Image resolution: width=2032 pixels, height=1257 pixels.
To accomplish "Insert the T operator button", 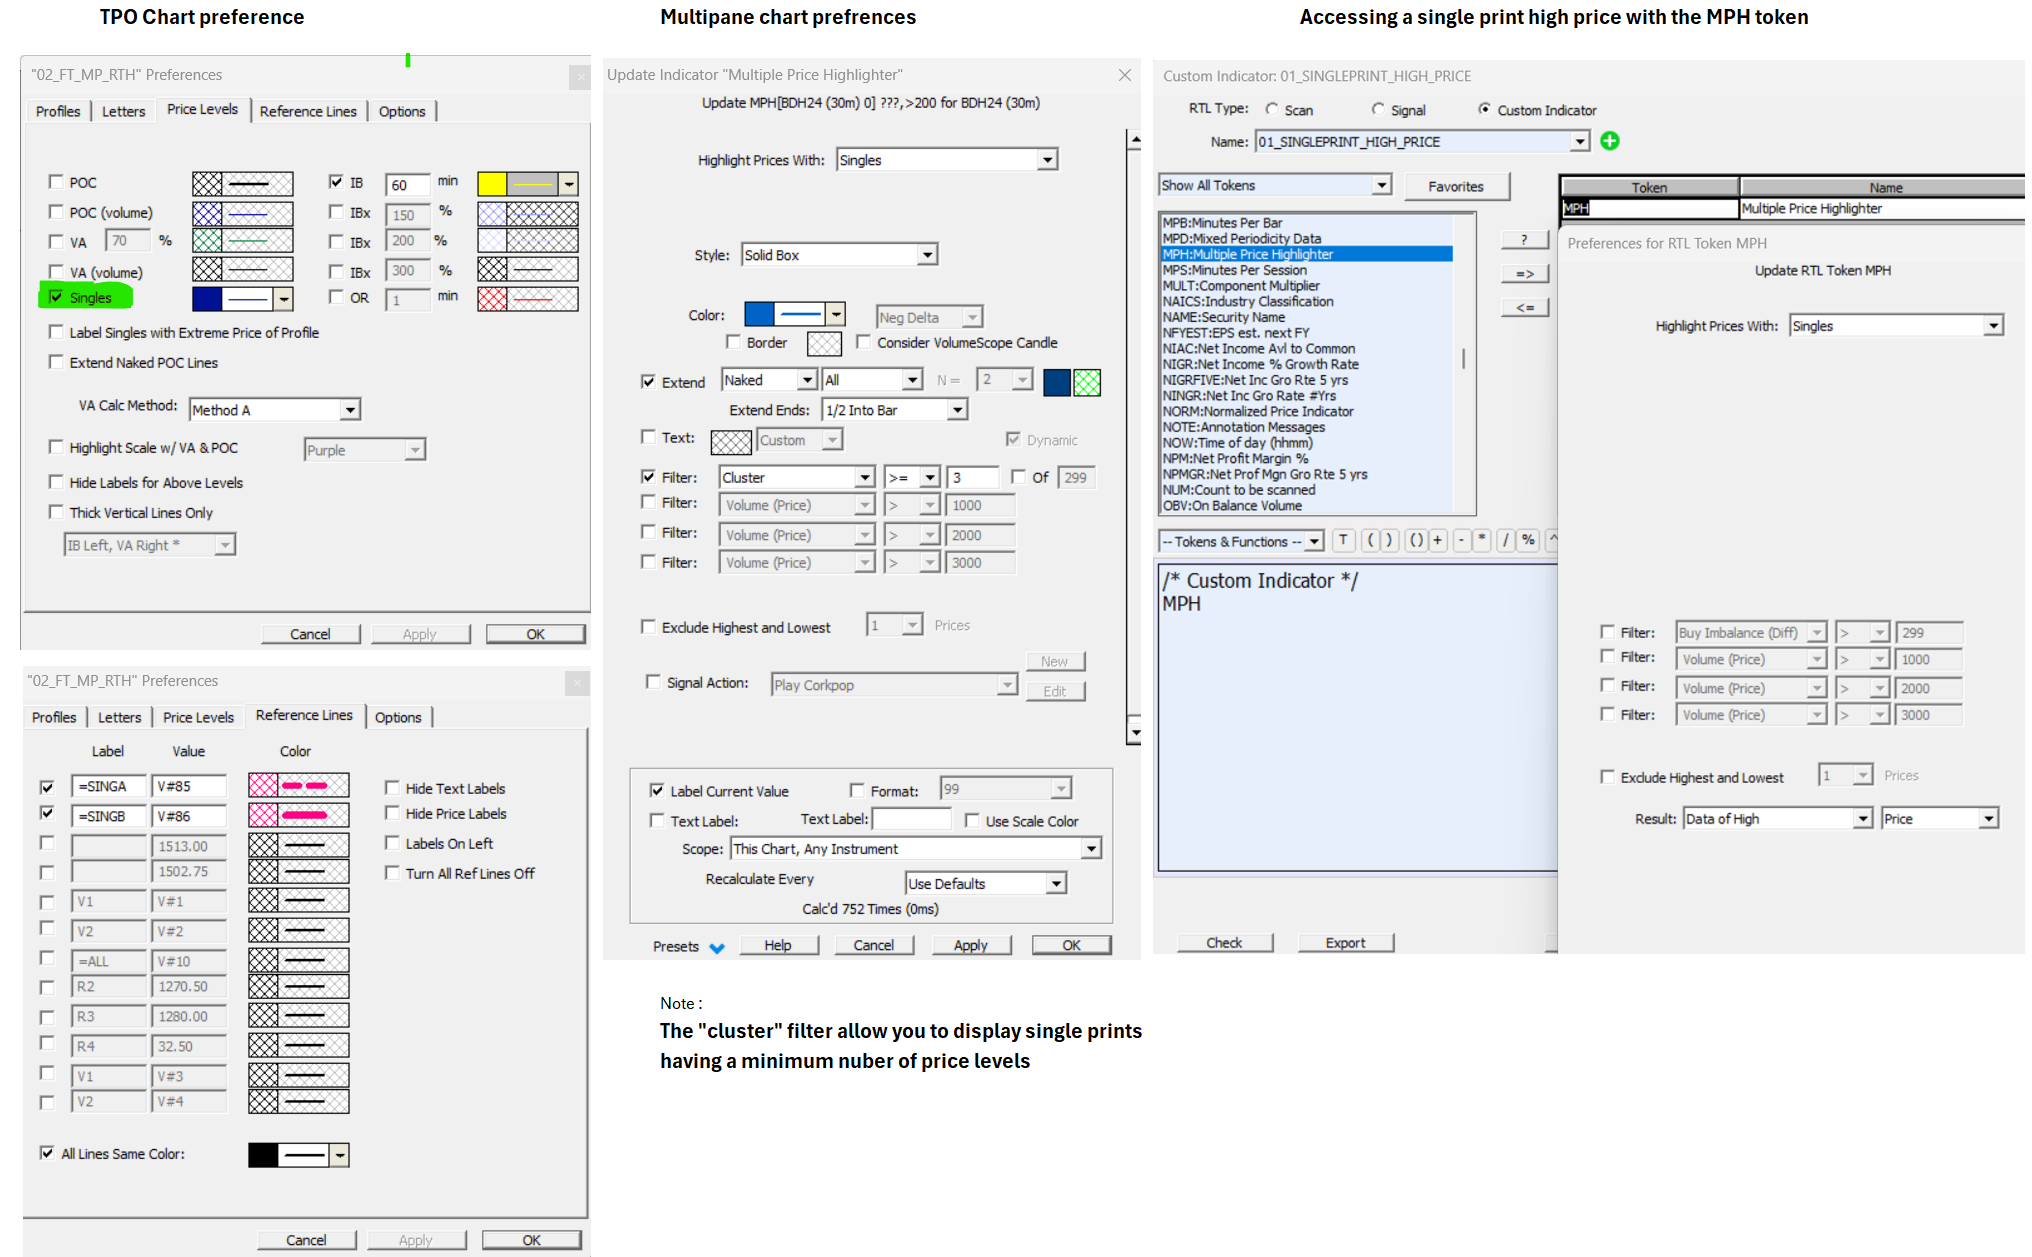I will point(1343,541).
